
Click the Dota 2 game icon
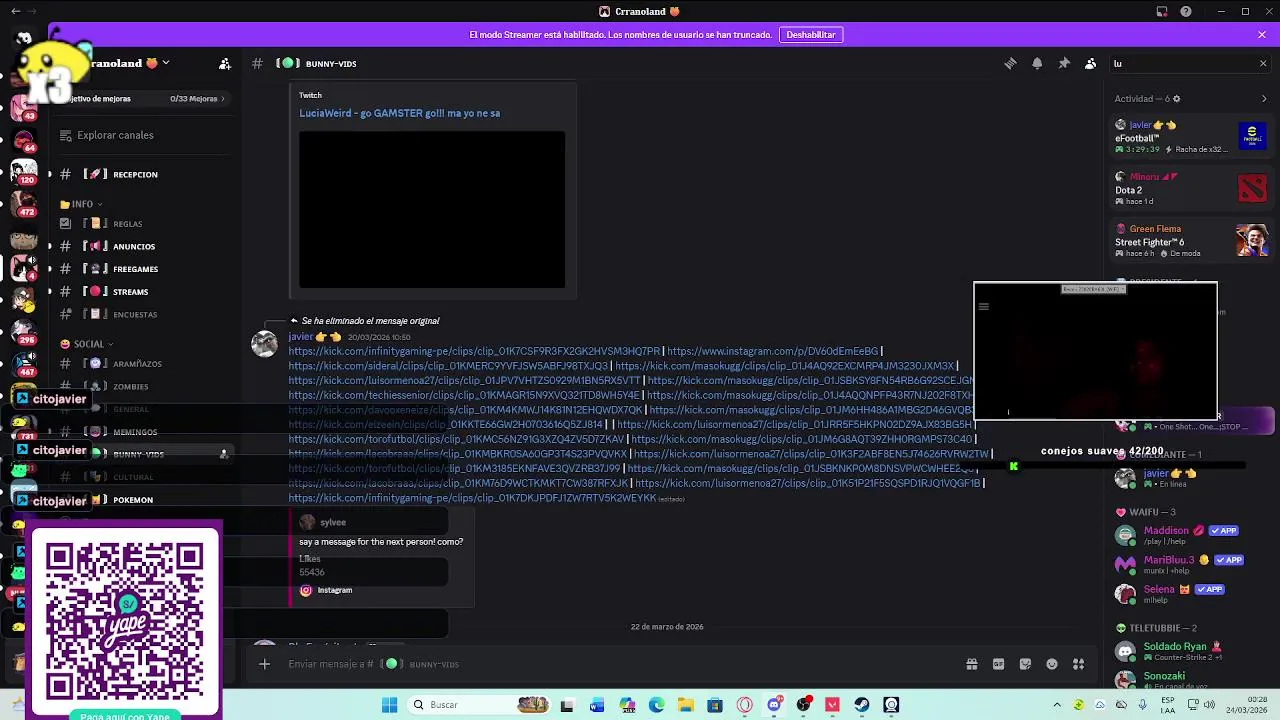tap(1252, 188)
